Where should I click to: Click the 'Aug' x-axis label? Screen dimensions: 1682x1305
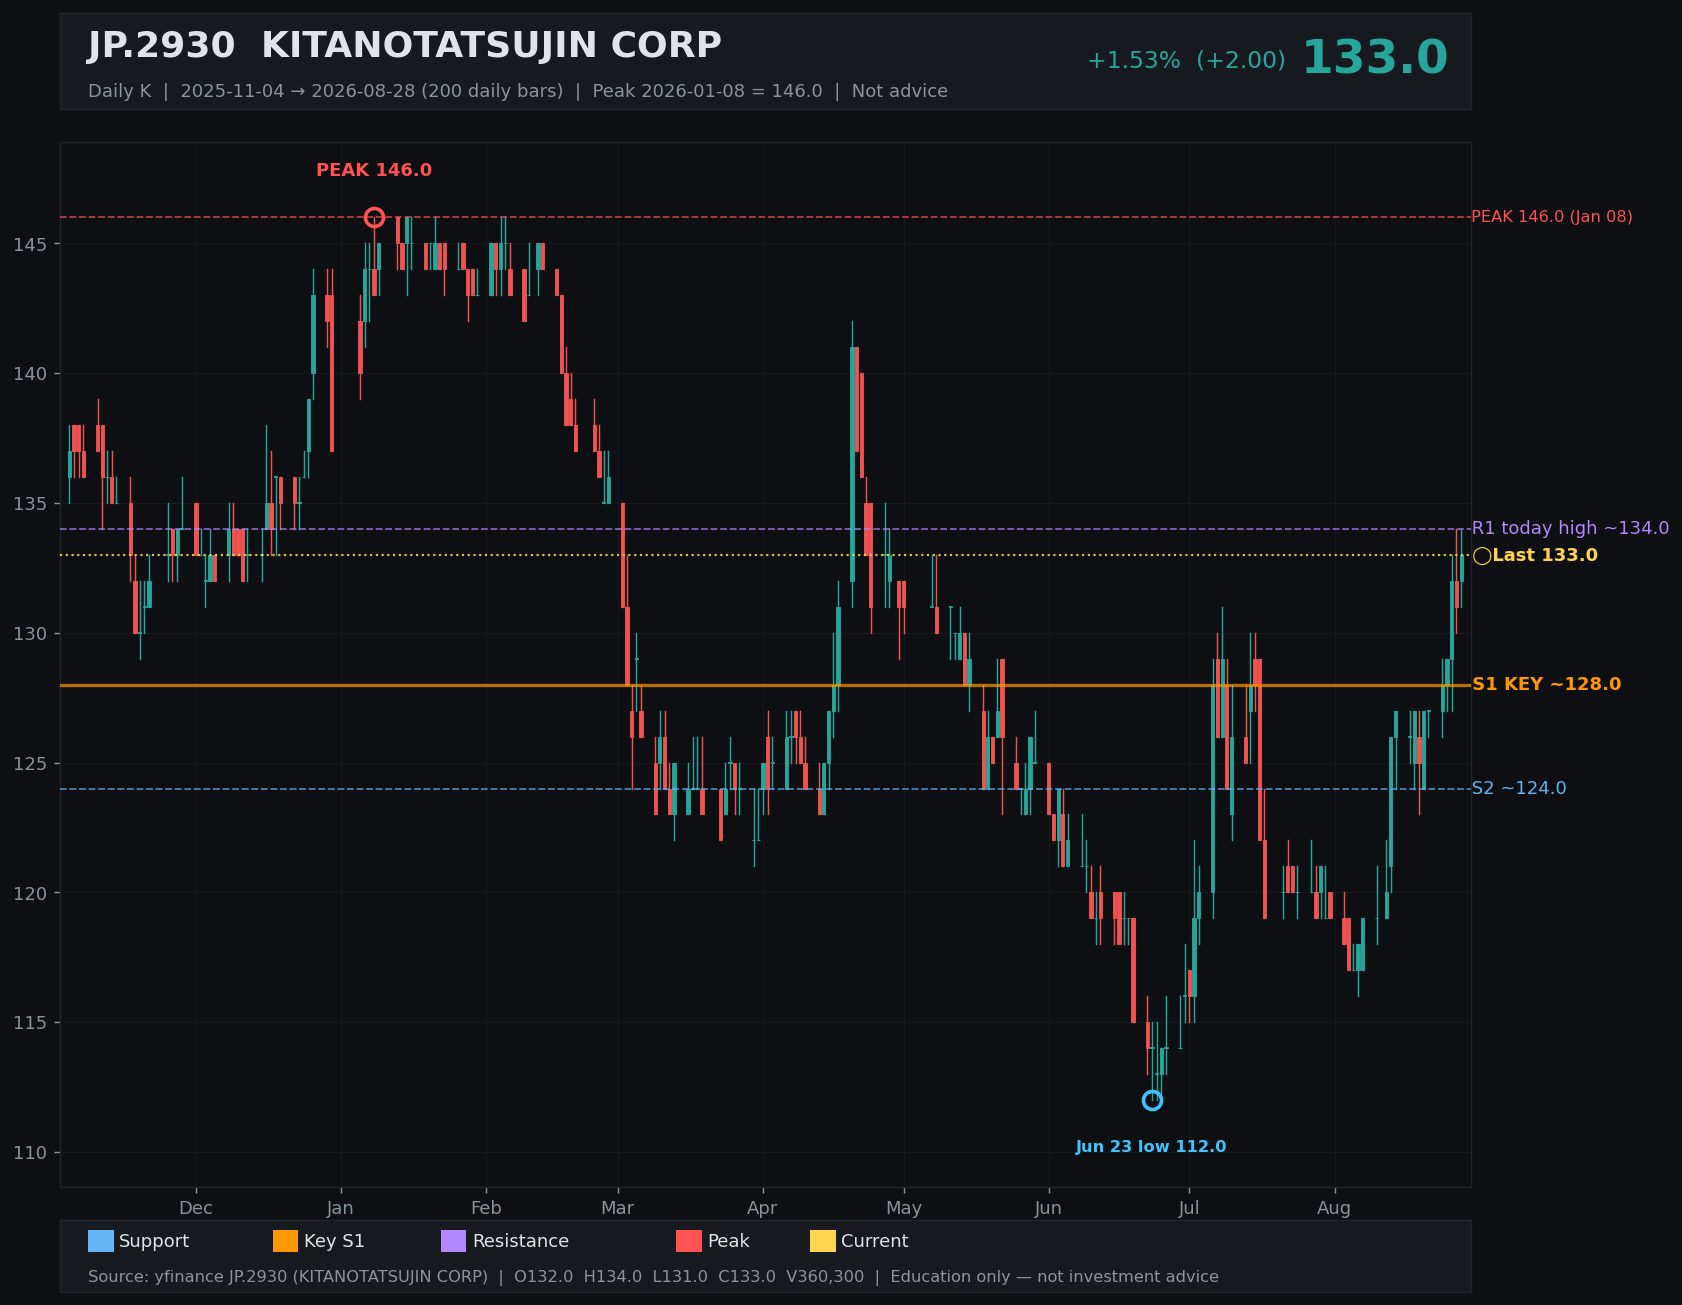[x=1334, y=1208]
